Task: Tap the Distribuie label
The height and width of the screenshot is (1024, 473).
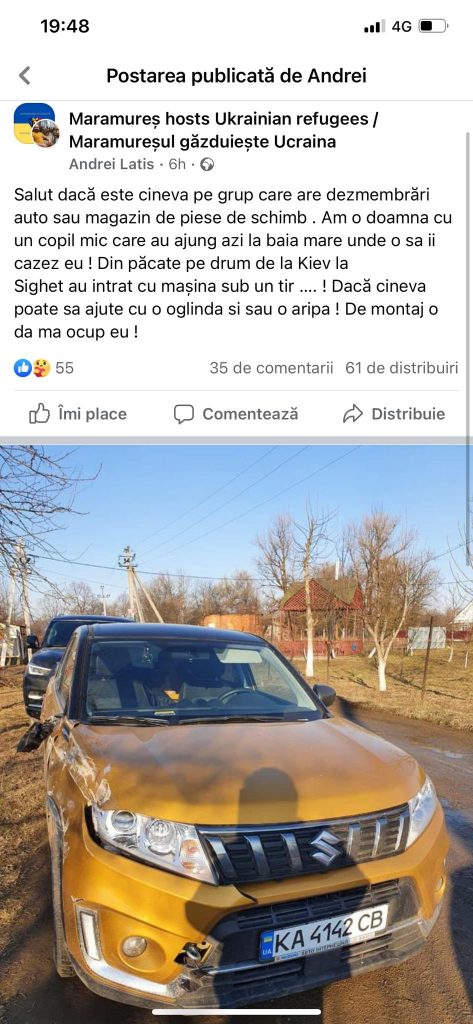Action: coord(408,414)
